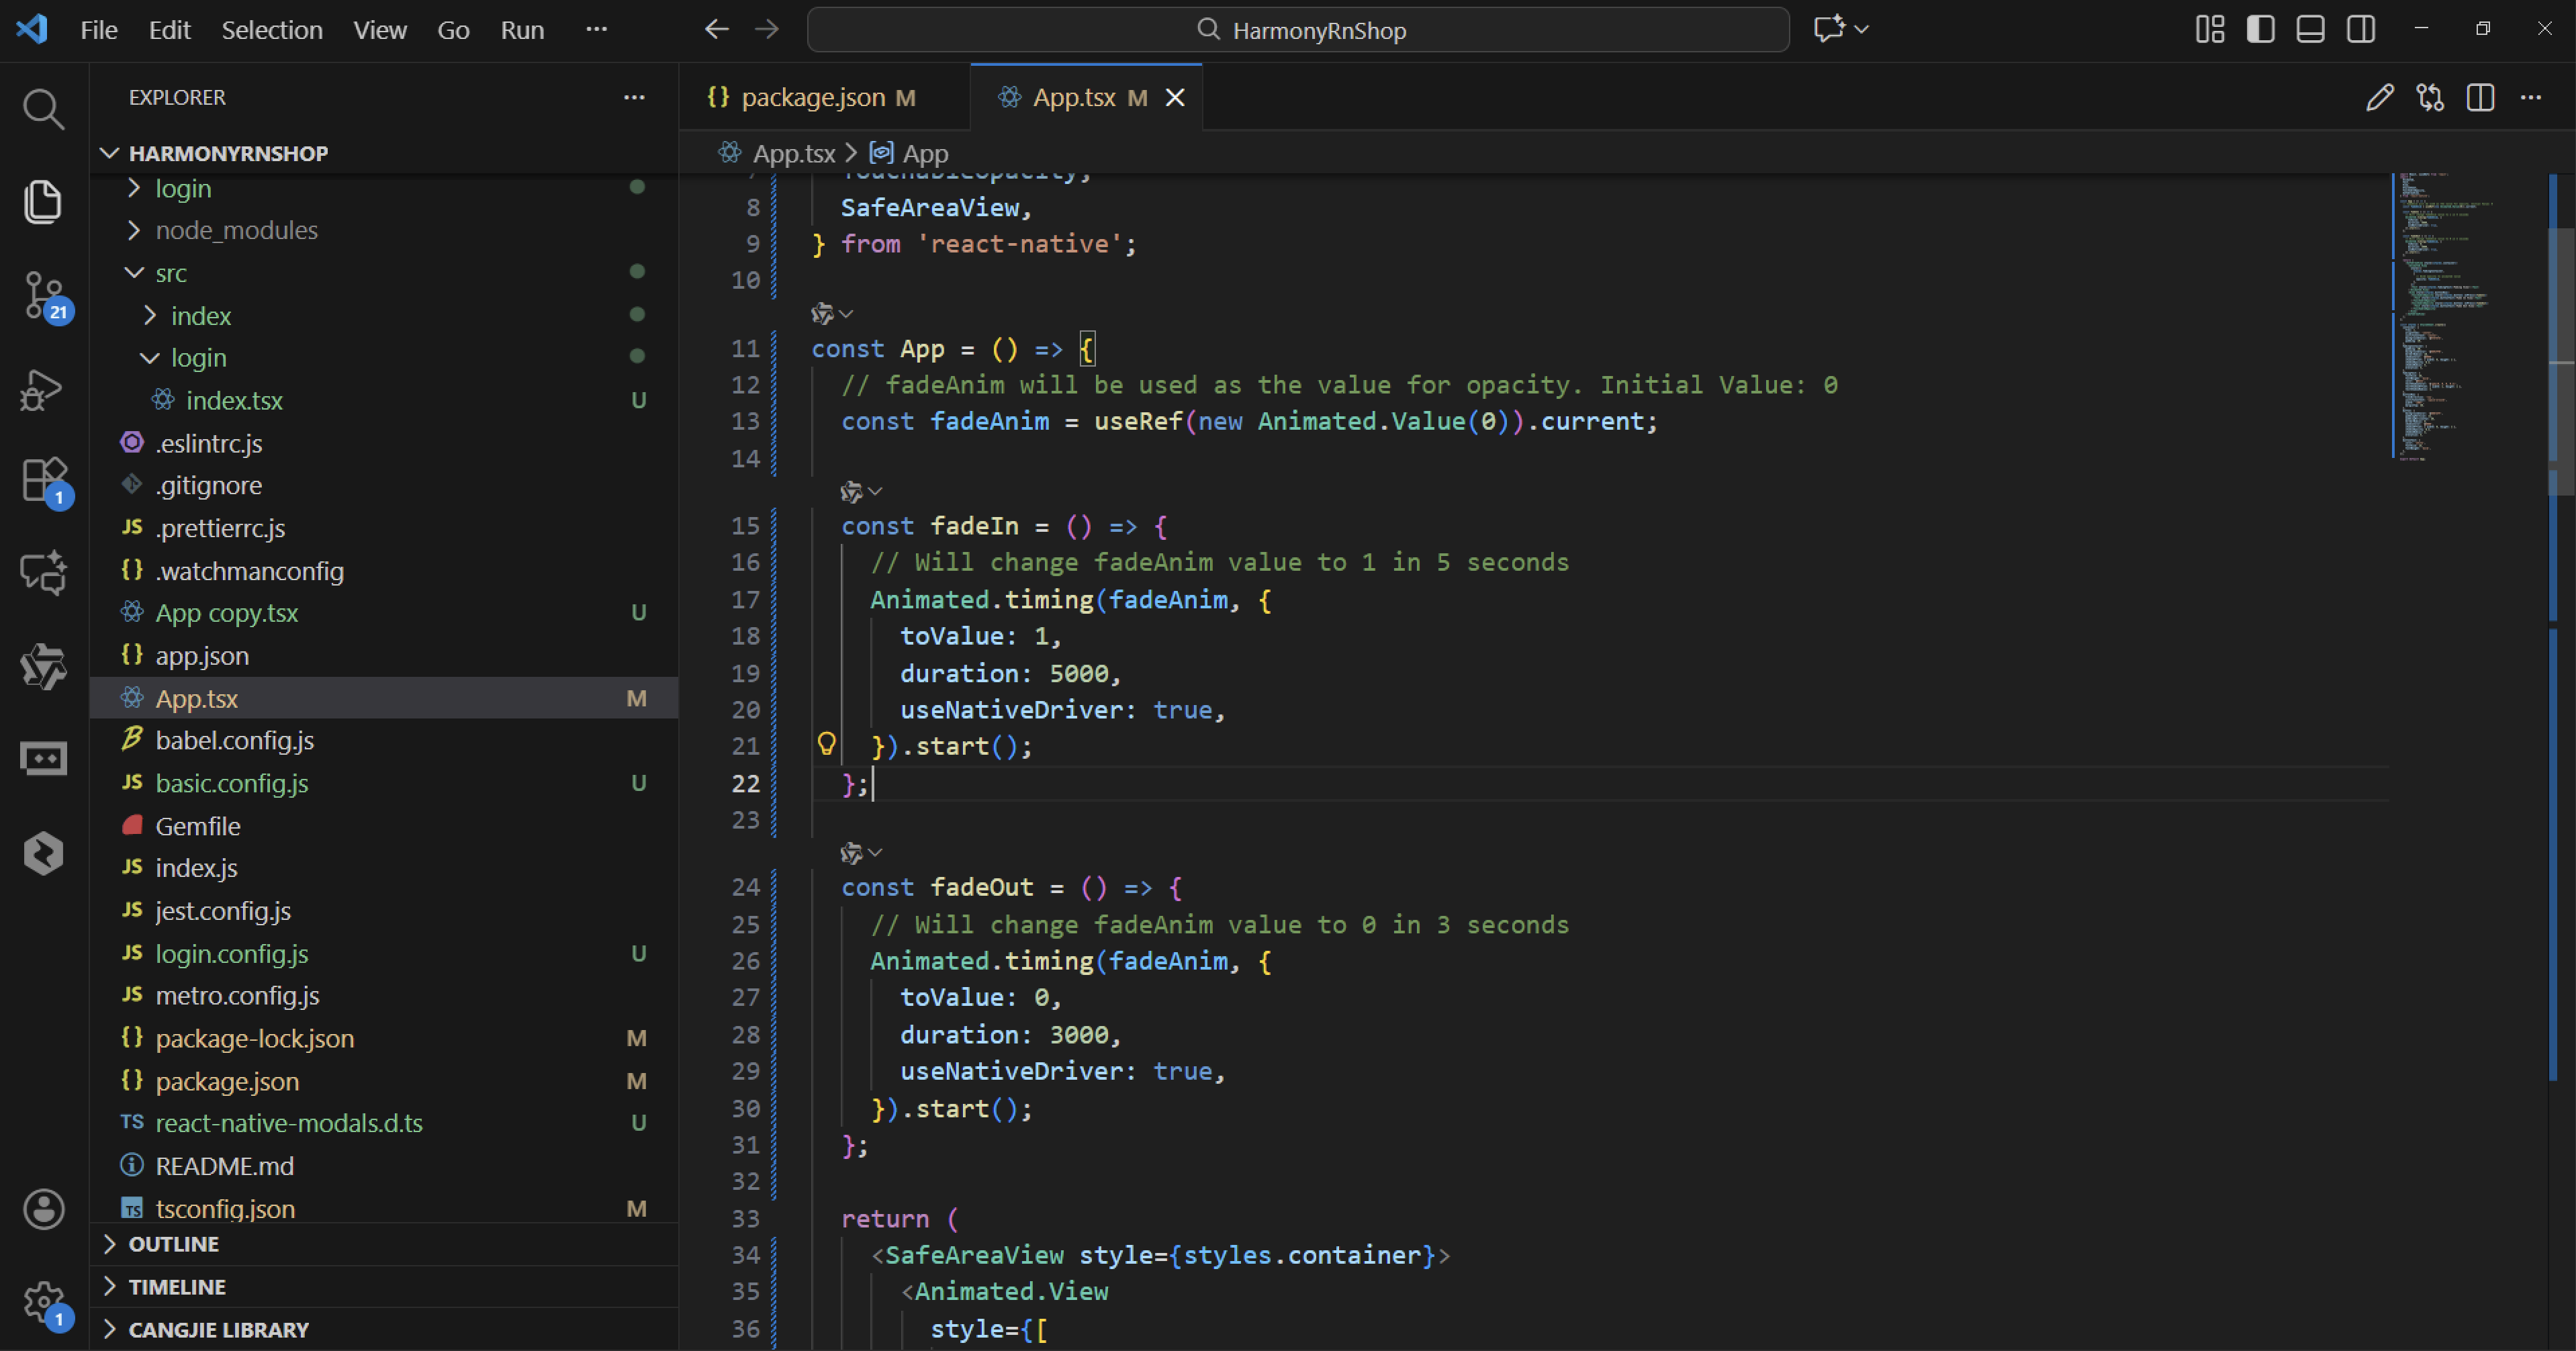Click the App symbol in breadcrumb
The height and width of the screenshot is (1351, 2576).
pyautogui.click(x=924, y=154)
